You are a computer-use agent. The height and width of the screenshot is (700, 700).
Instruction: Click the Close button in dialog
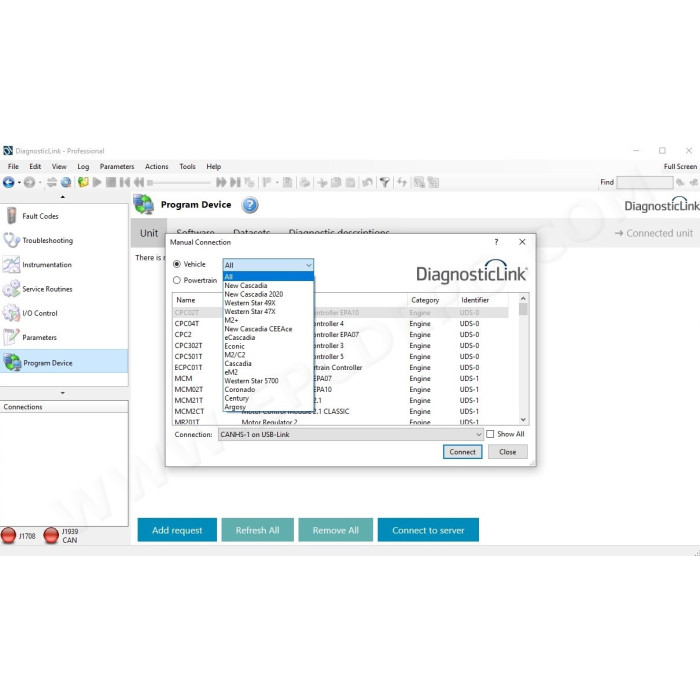(508, 452)
